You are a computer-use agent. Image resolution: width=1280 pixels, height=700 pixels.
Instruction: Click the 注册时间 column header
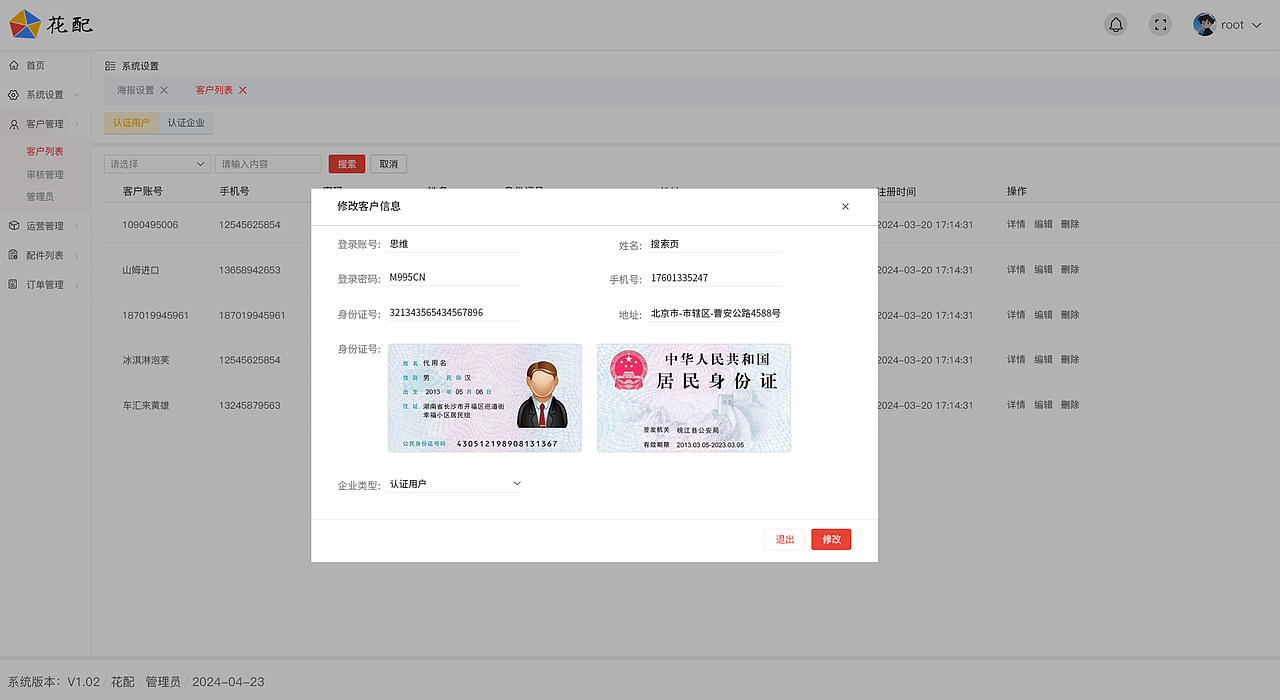[x=896, y=191]
